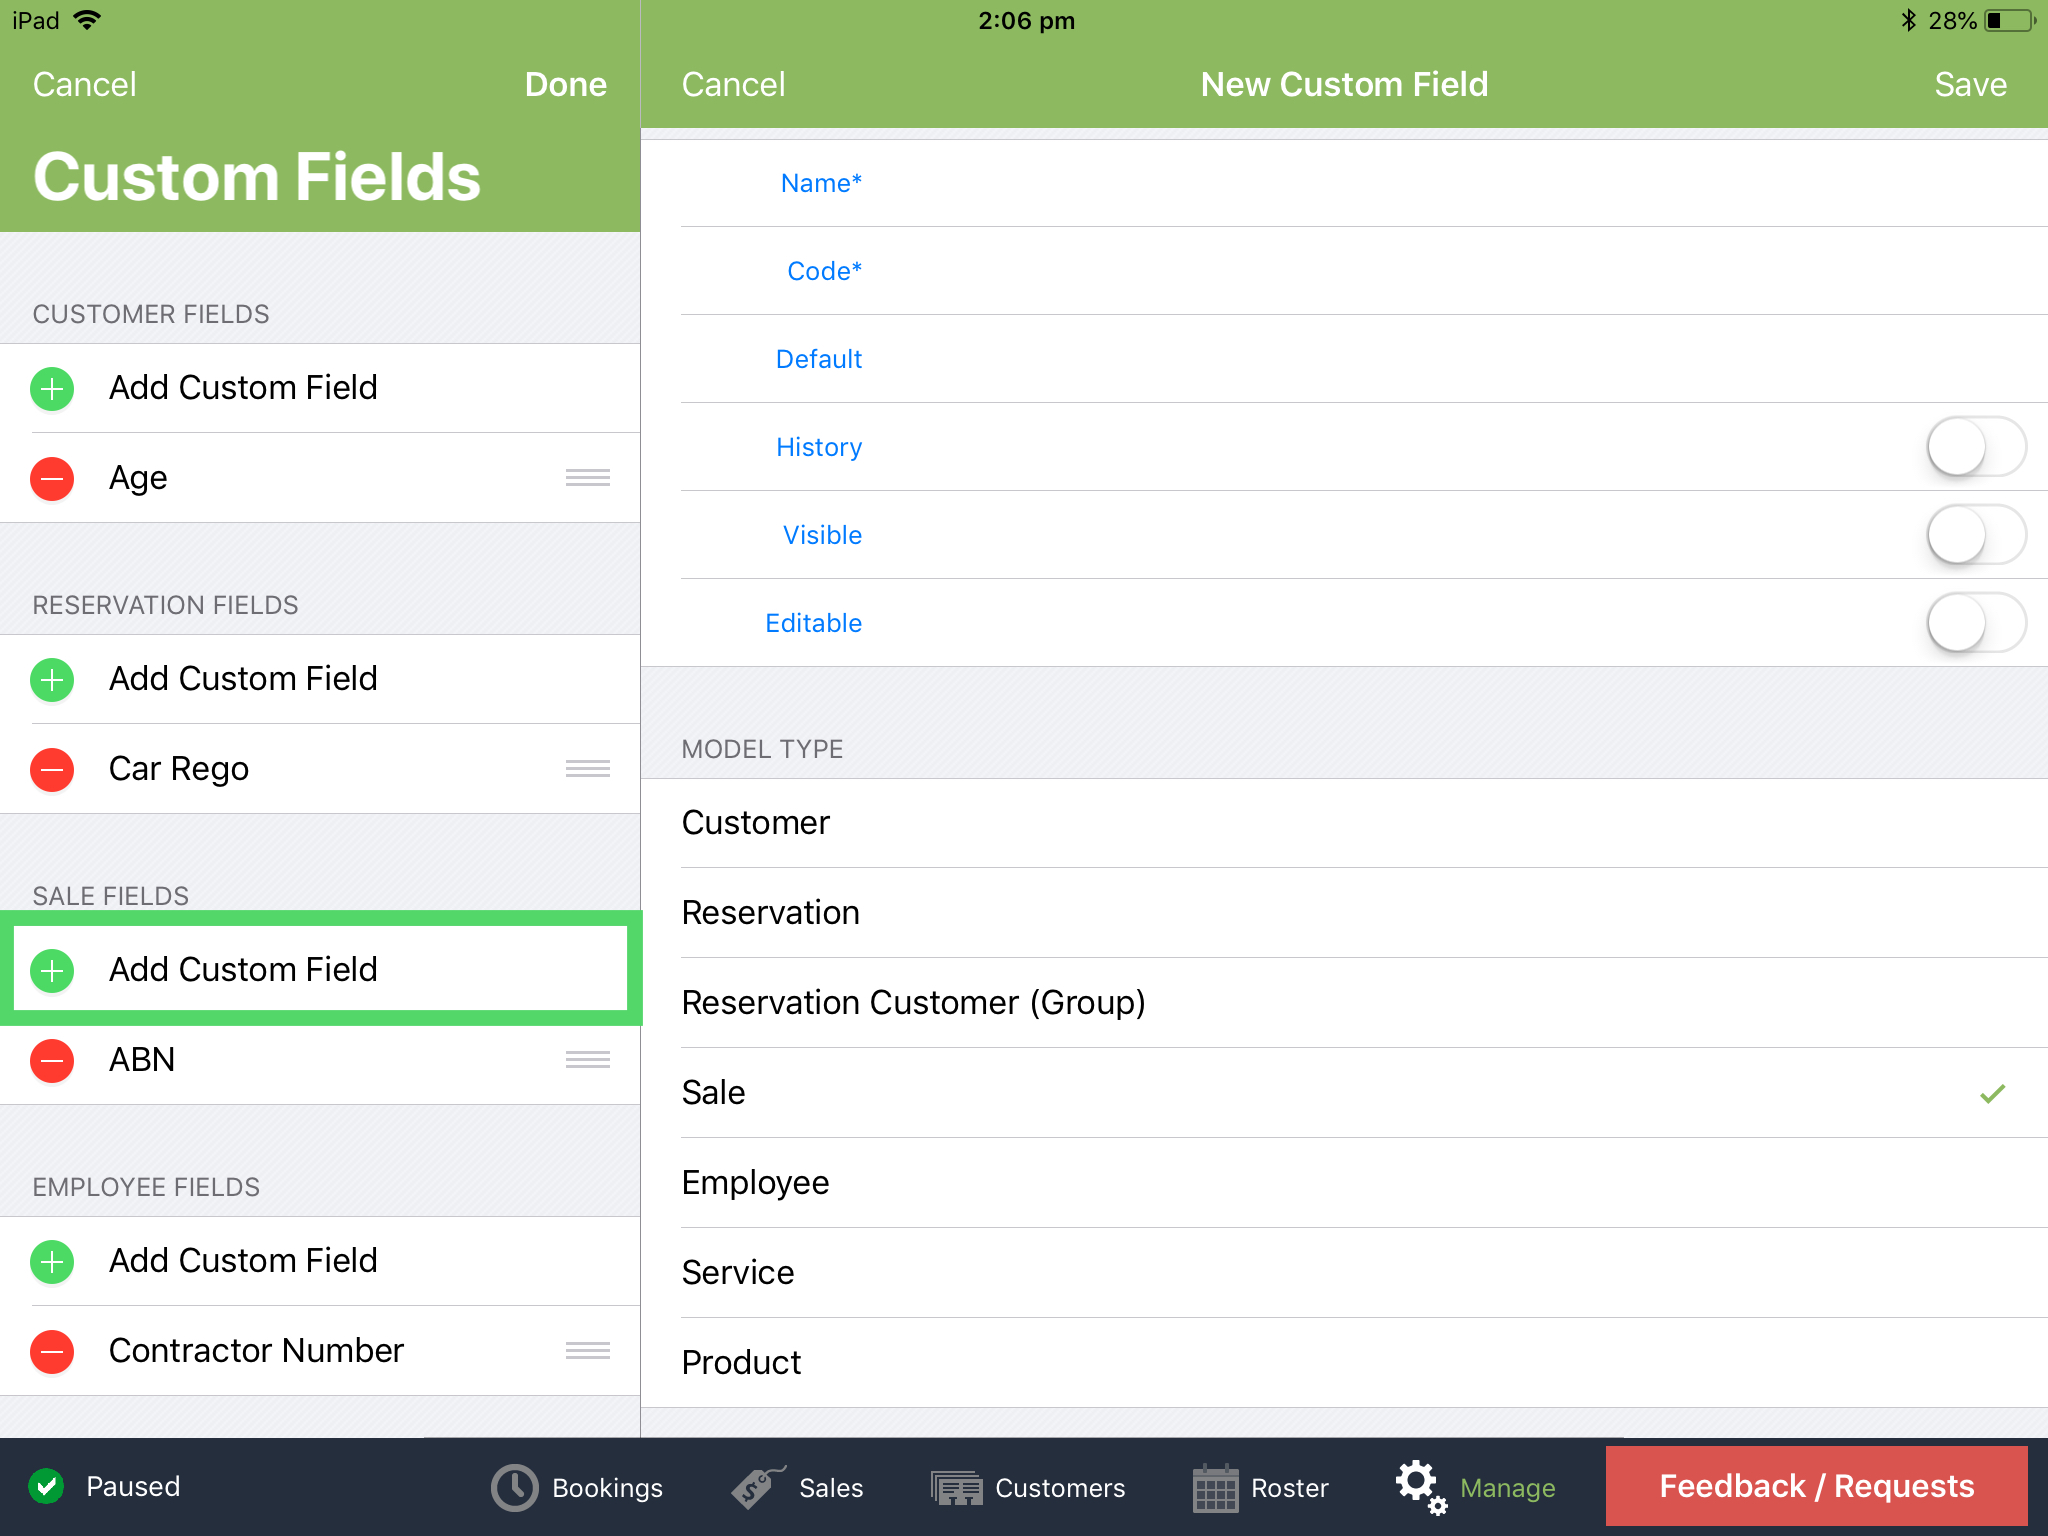
Task: Tap the Bookings clock icon
Action: (515, 1488)
